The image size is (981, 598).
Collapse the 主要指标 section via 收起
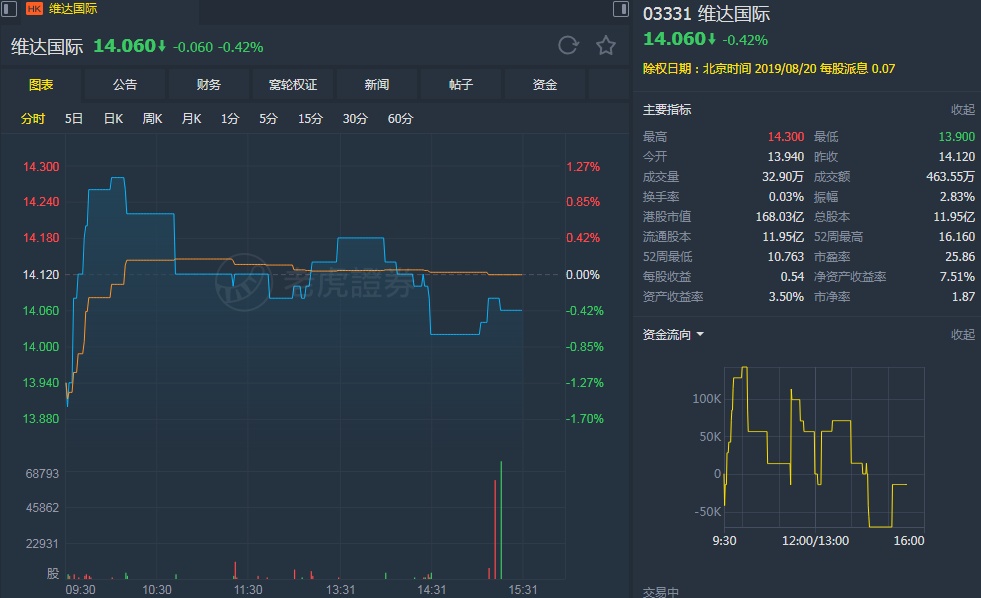(x=962, y=110)
